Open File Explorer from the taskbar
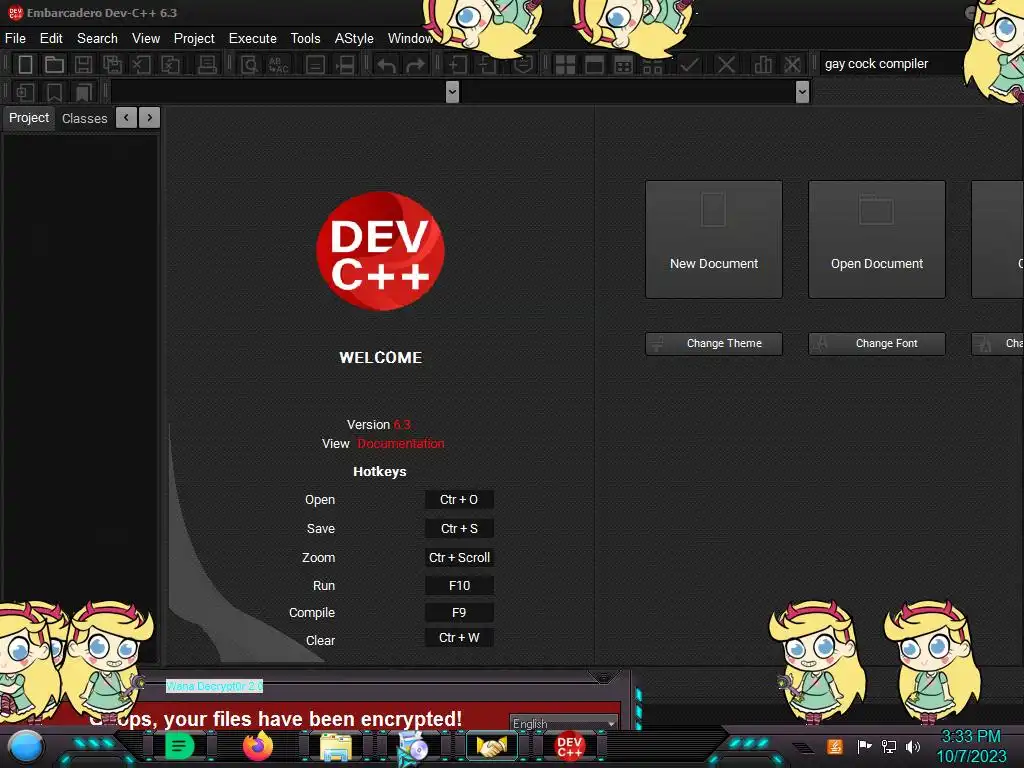Image resolution: width=1024 pixels, height=768 pixels. pyautogui.click(x=336, y=746)
